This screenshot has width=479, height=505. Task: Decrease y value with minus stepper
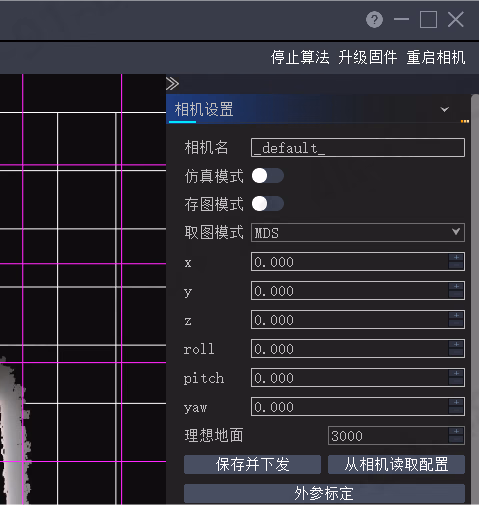[x=456, y=294]
